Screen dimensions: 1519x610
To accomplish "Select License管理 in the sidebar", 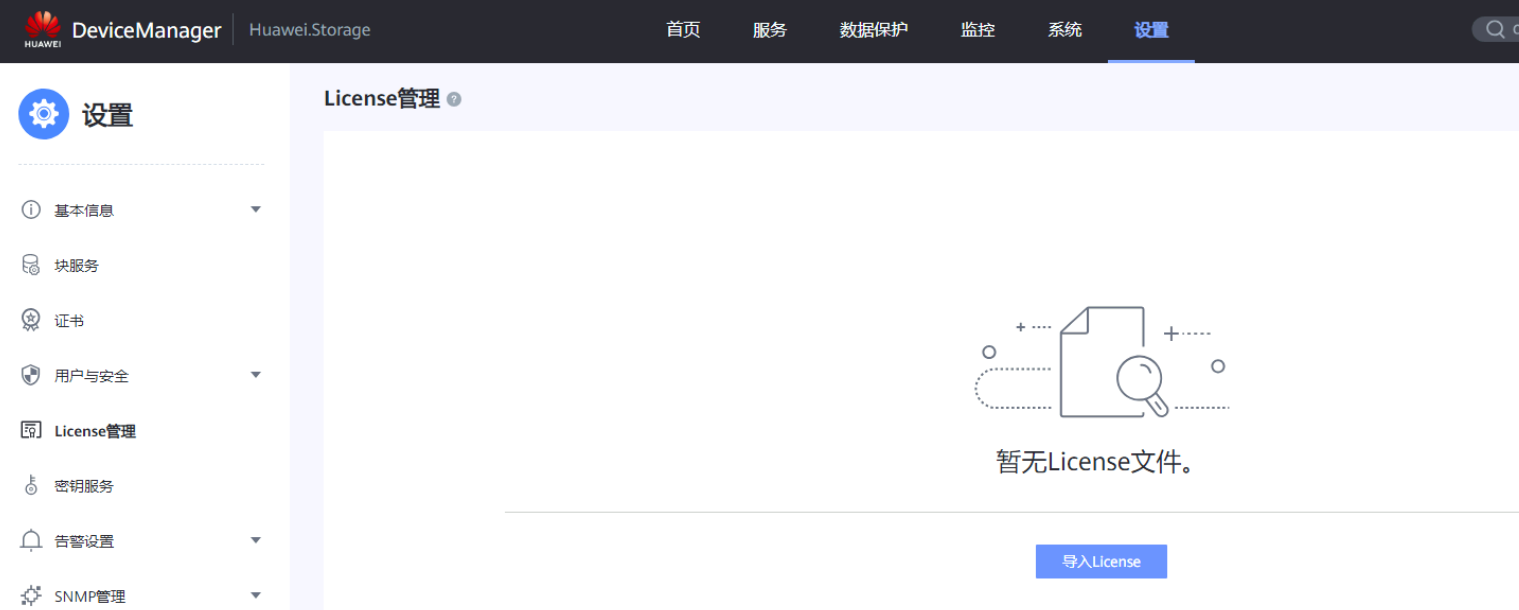I will click(x=95, y=431).
